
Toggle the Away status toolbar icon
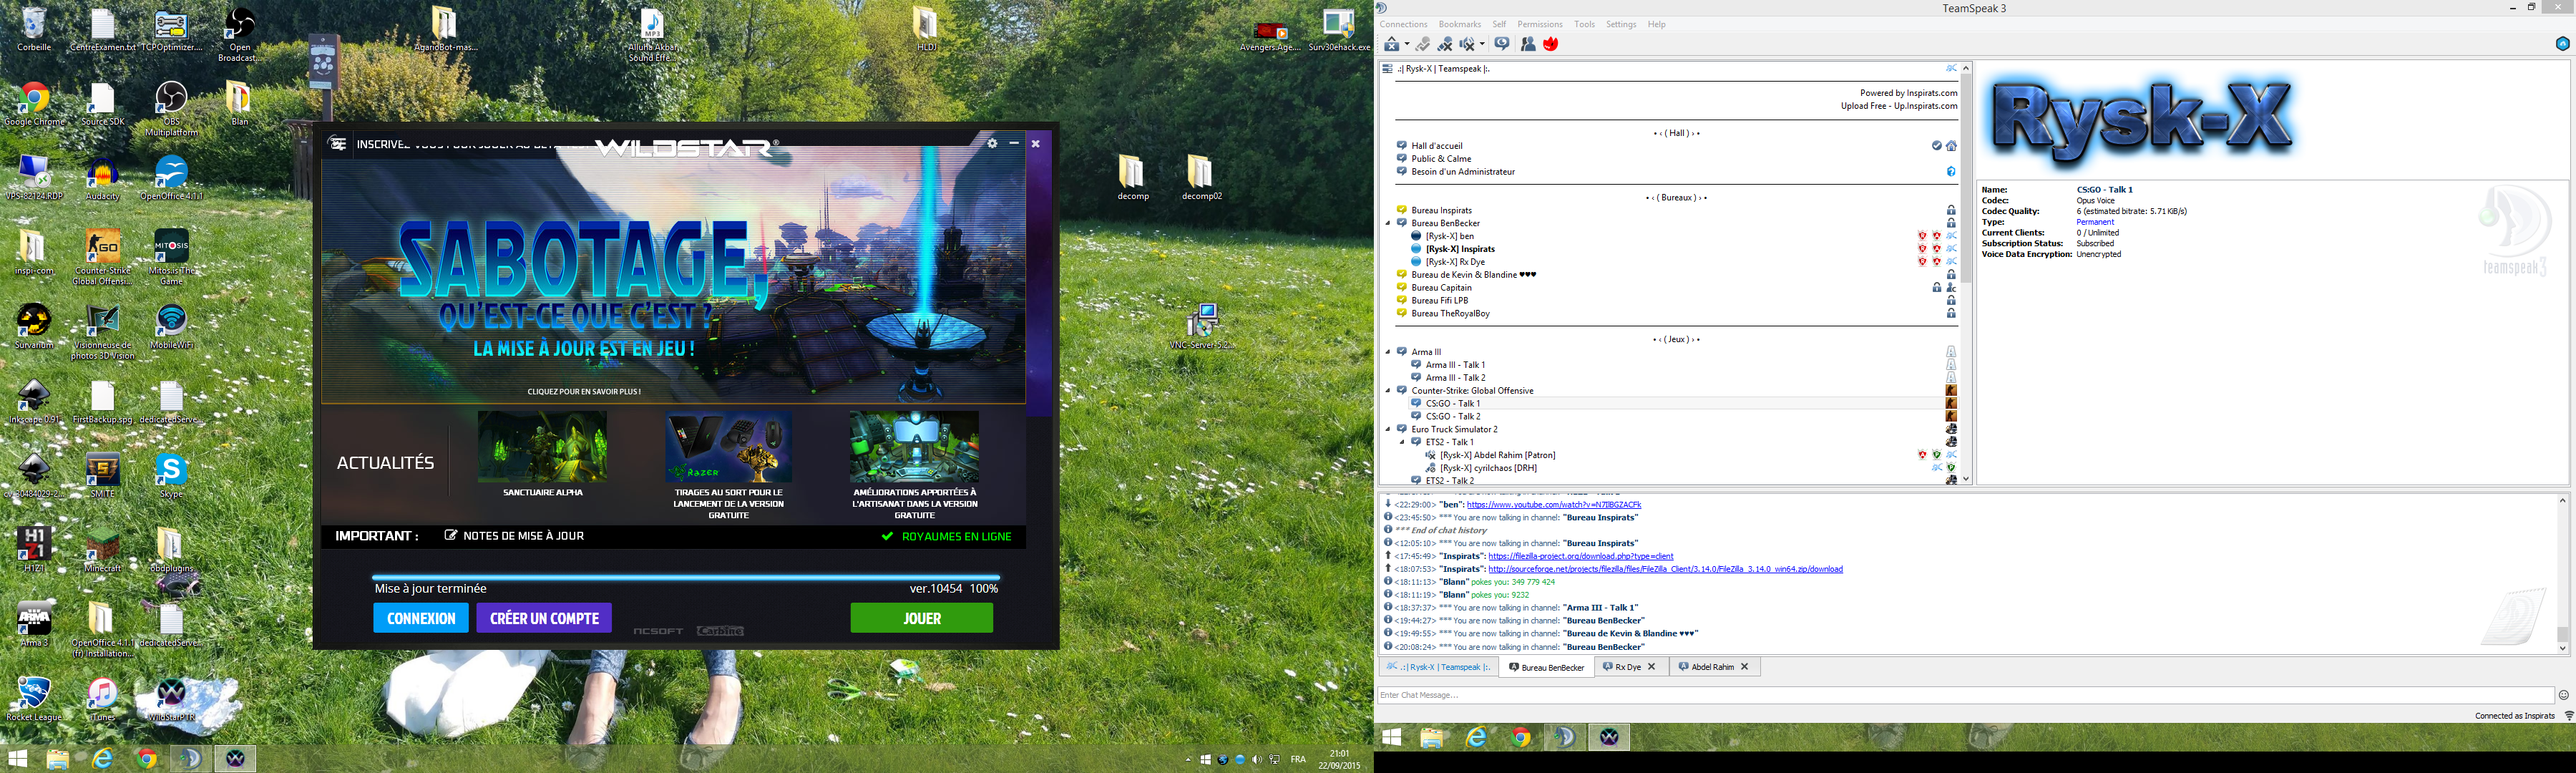(x=1423, y=44)
